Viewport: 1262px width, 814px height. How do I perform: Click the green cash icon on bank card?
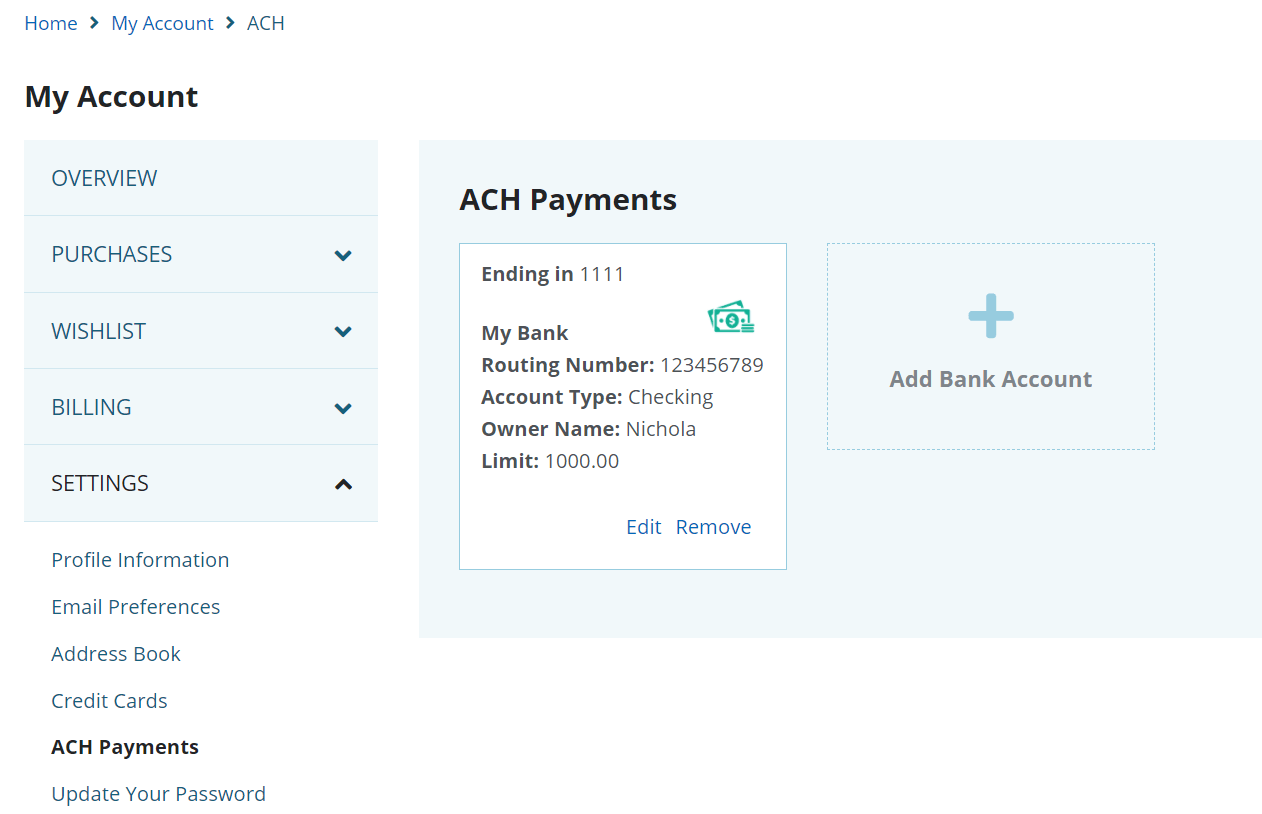tap(731, 318)
